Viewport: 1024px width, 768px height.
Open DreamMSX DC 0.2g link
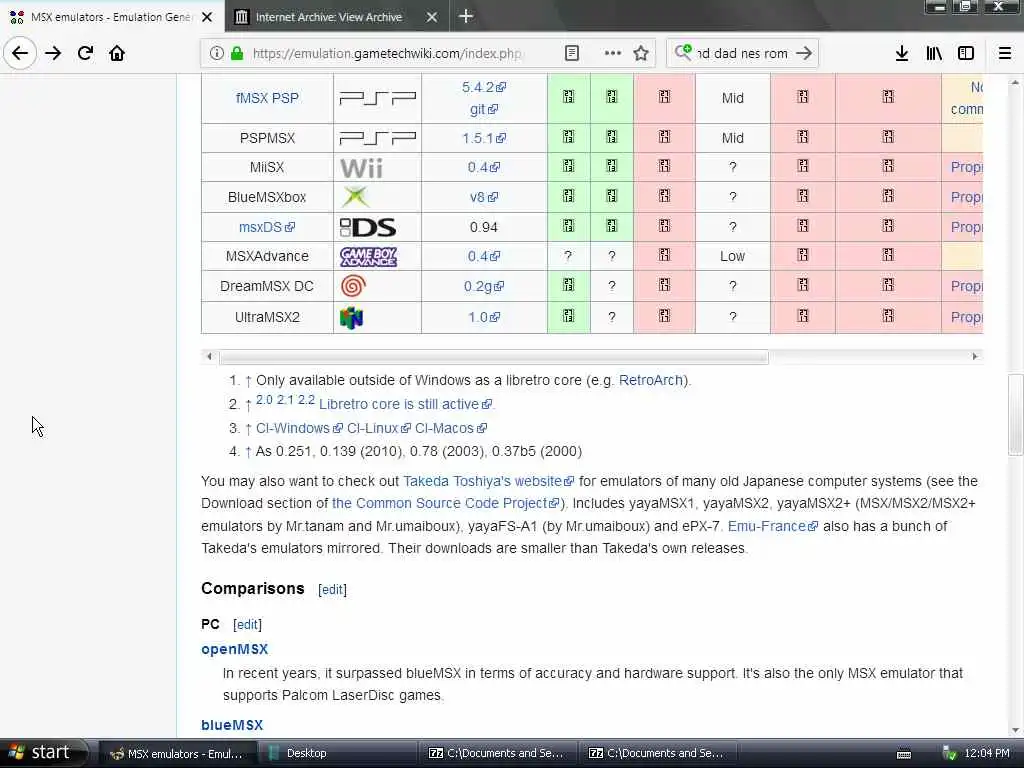pyautogui.click(x=484, y=286)
